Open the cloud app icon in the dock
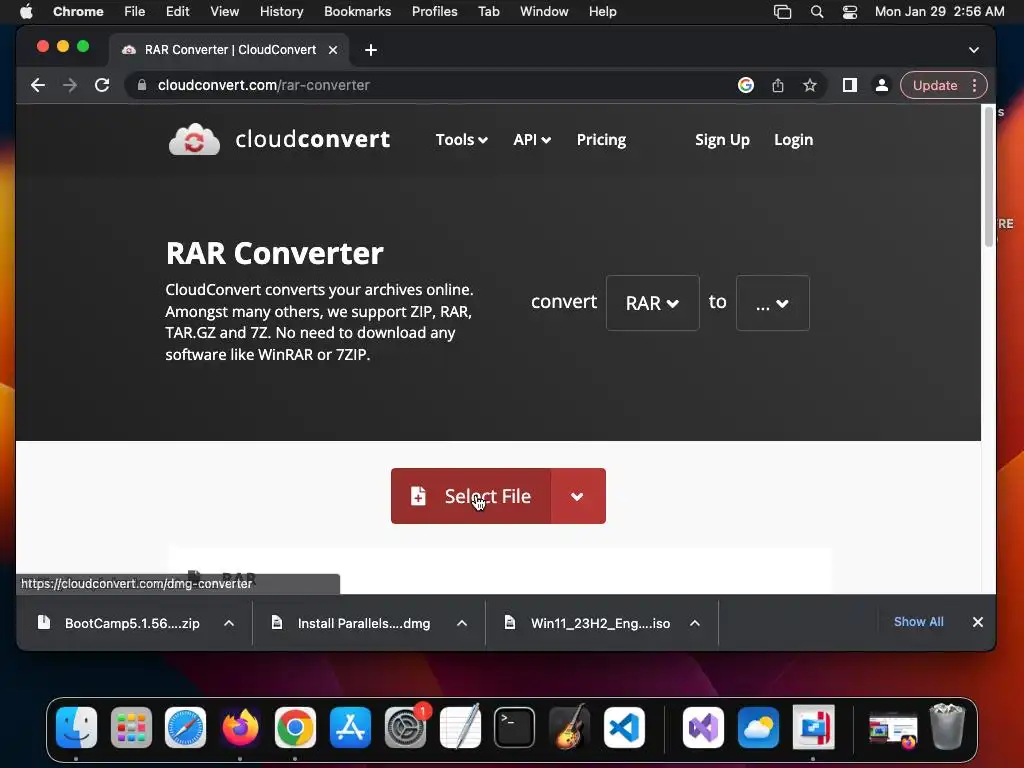 758,728
